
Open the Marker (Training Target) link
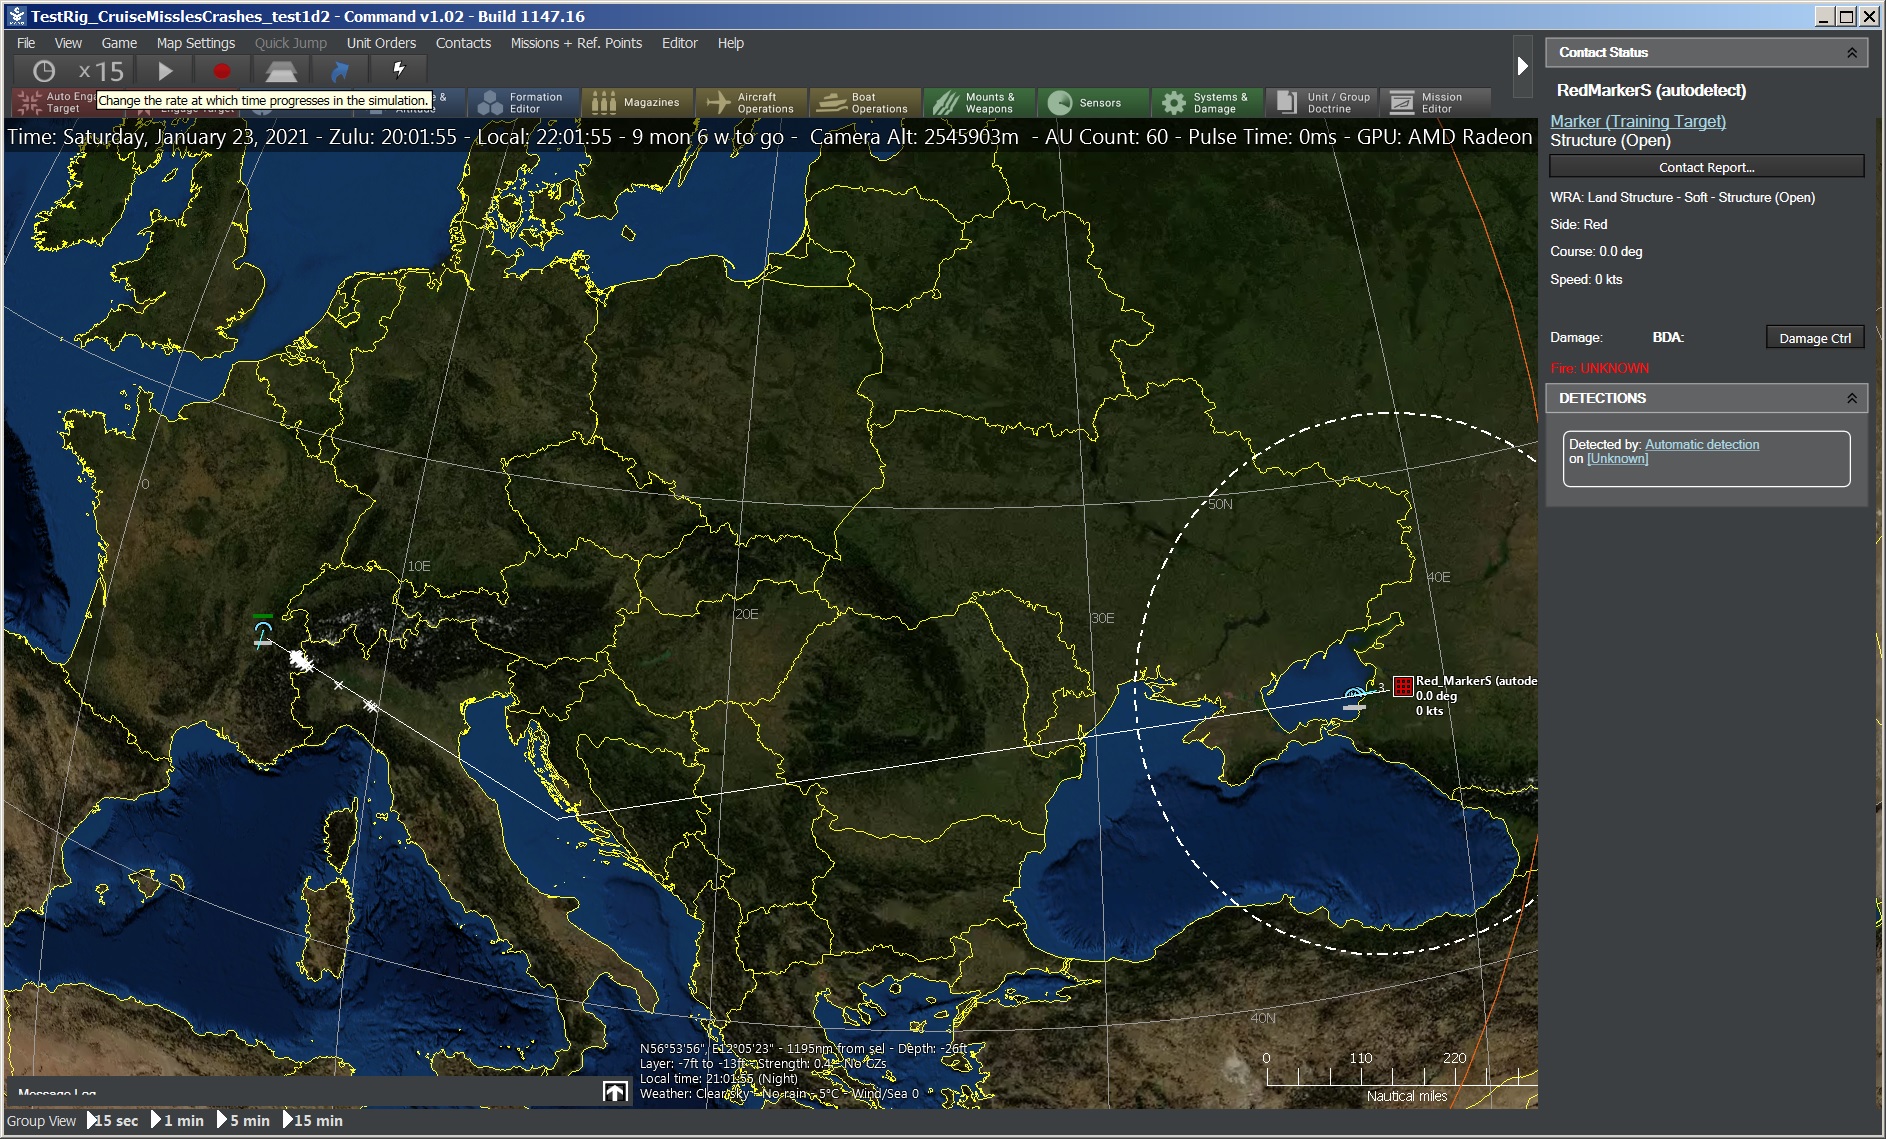click(1637, 121)
